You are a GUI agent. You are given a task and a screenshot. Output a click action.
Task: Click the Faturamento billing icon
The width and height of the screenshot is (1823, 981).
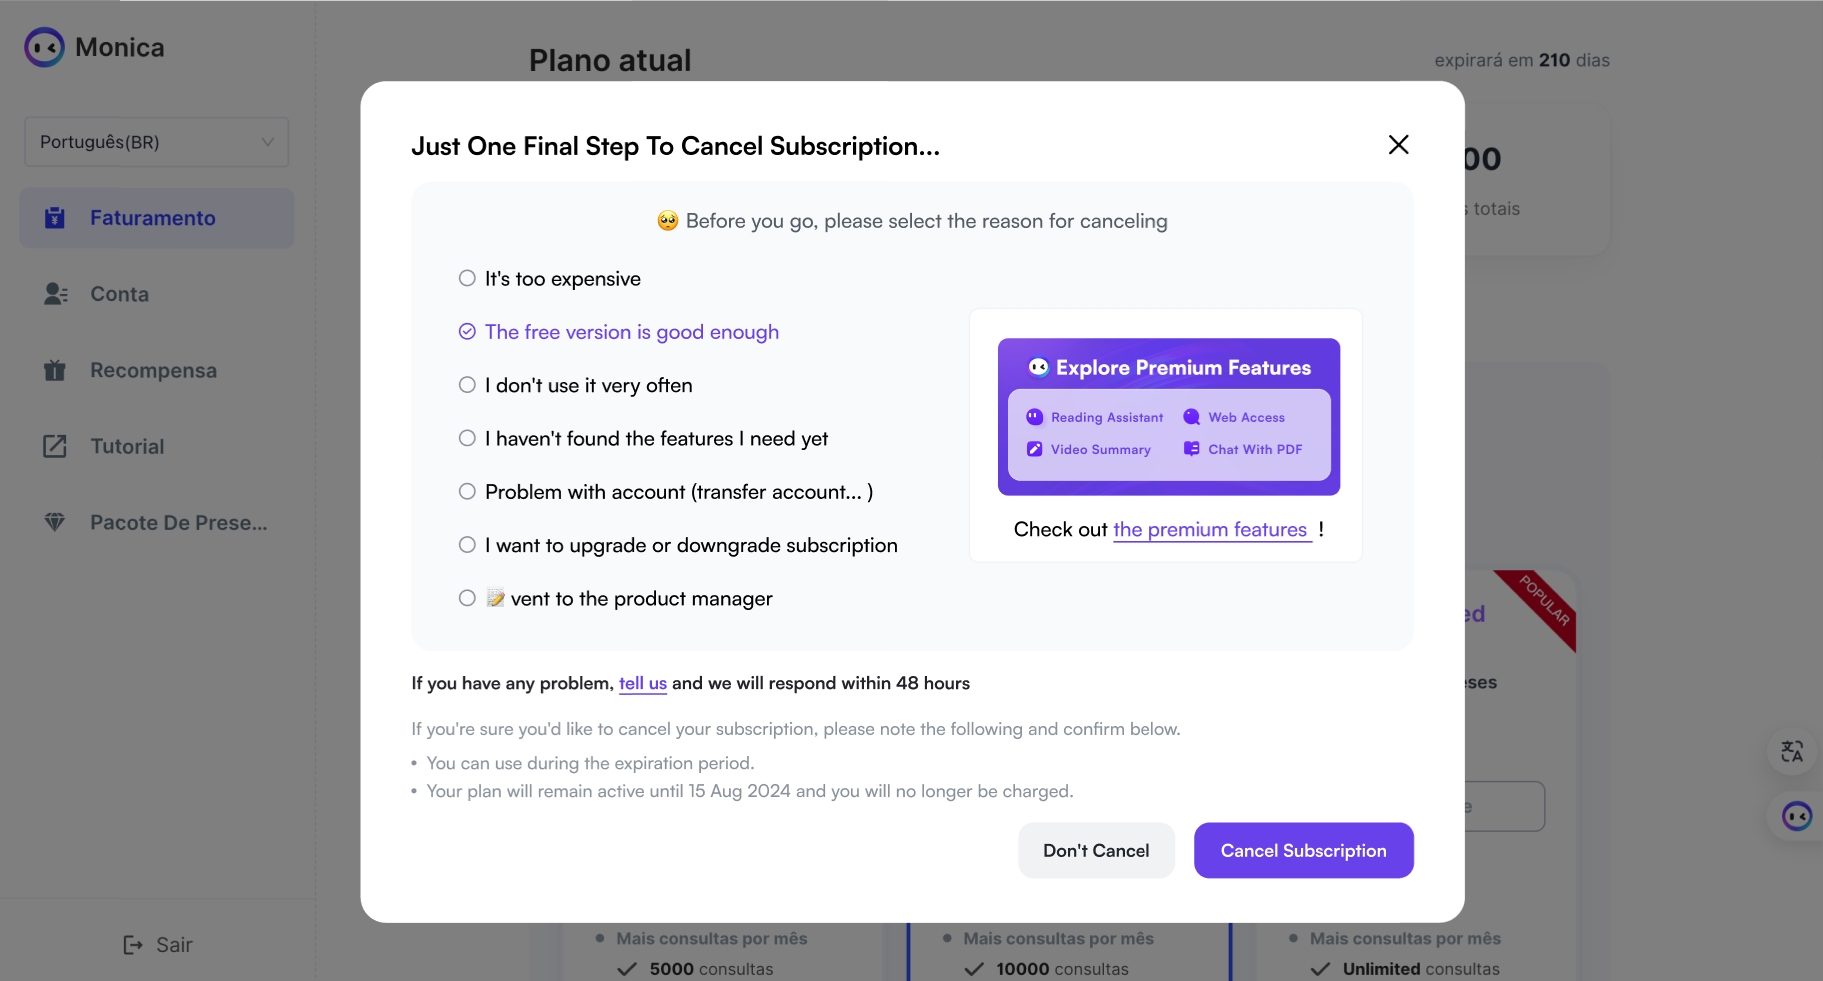tap(55, 218)
